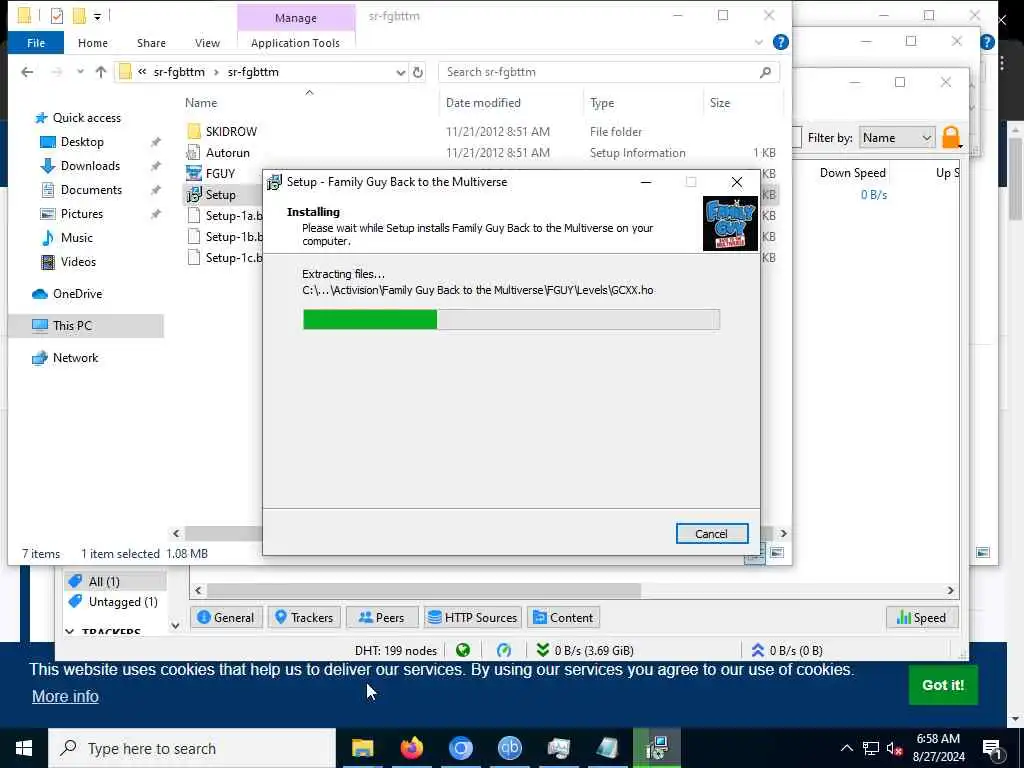Viewport: 1024px width, 768px height.
Task: Go to Desktop in navigation pane
Action: click(82, 142)
